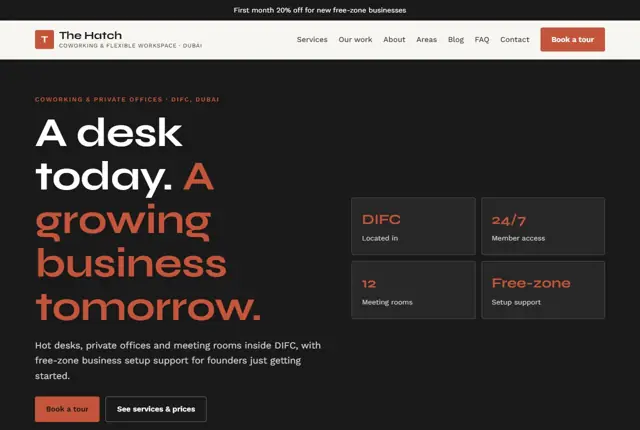The width and height of the screenshot is (640, 430).
Task: Click the hero Book a tour button
Action: point(67,409)
